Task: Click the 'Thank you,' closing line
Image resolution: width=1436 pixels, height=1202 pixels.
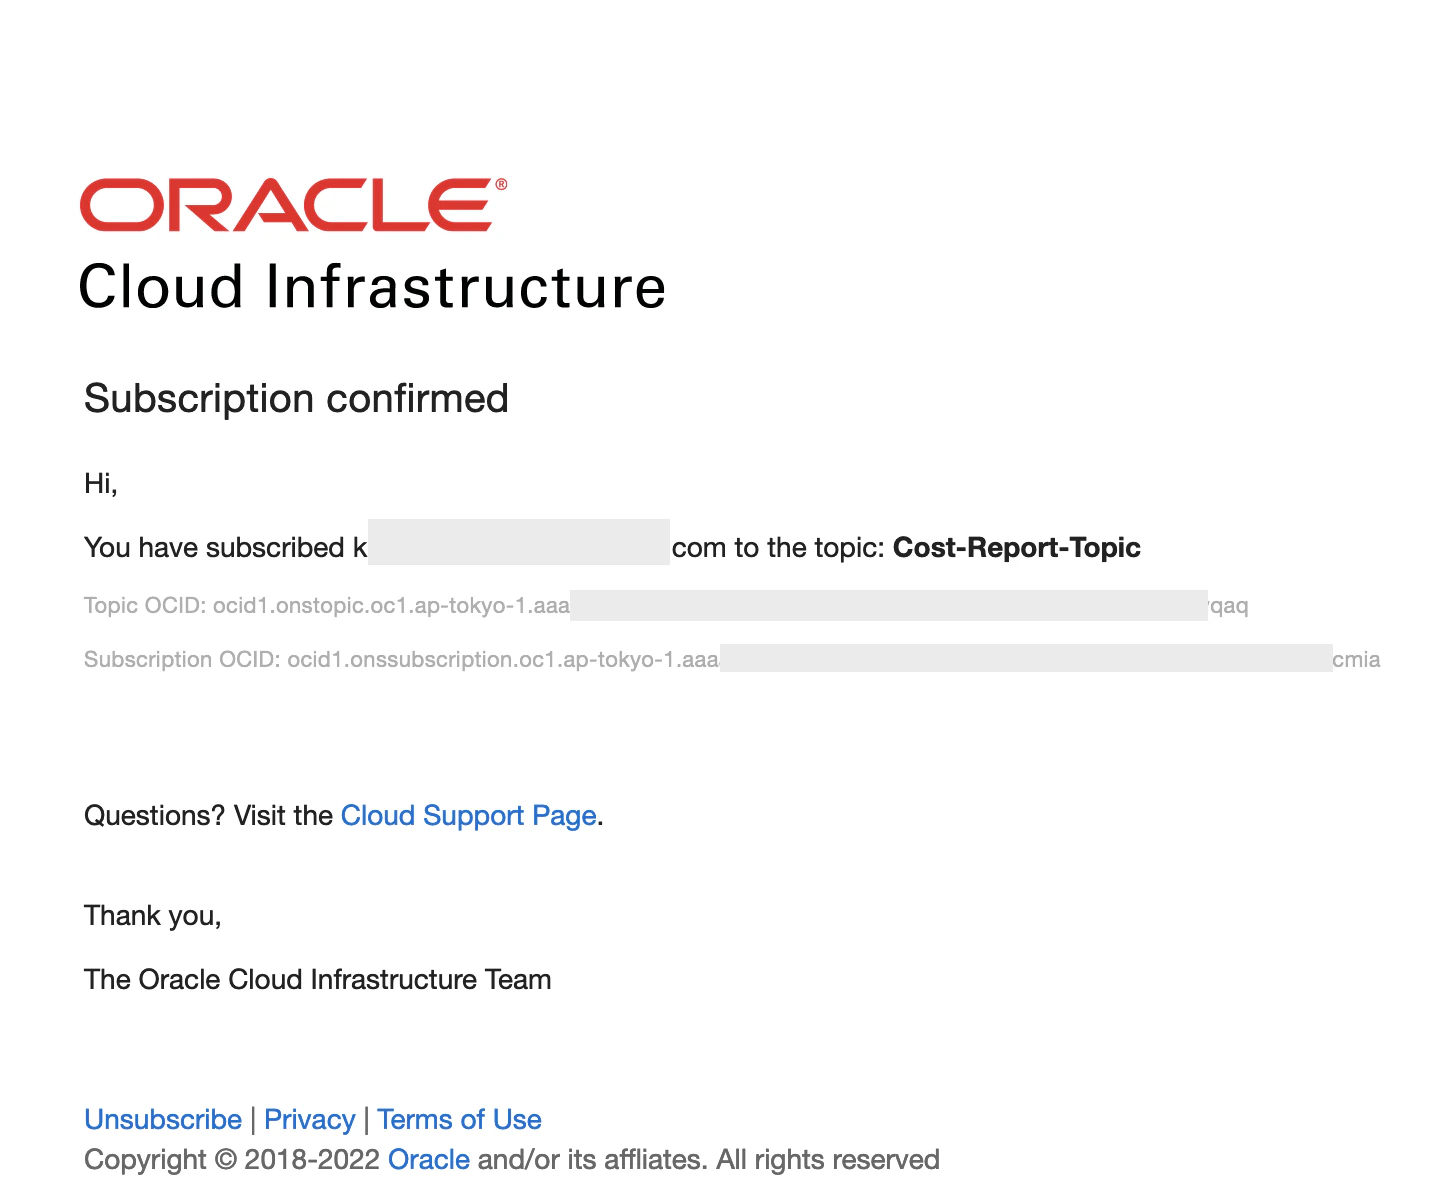Action: (x=153, y=916)
